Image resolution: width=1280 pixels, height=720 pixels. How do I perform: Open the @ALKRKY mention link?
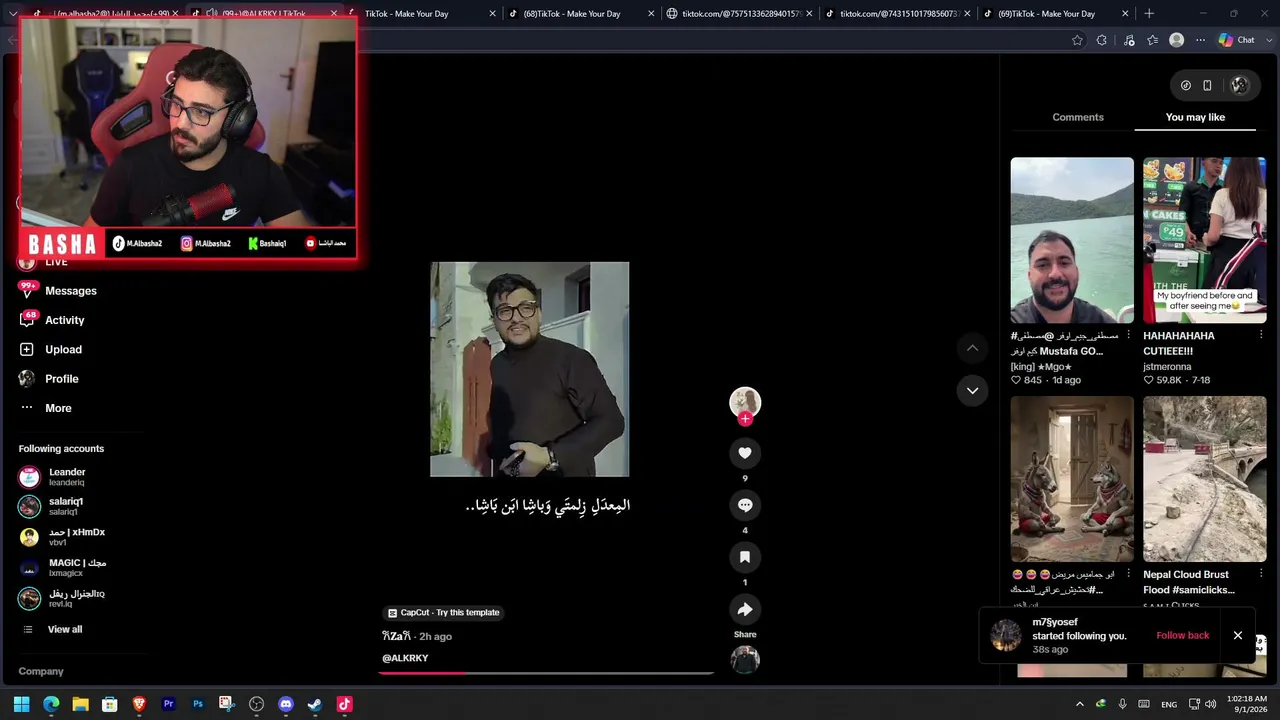[x=405, y=658]
